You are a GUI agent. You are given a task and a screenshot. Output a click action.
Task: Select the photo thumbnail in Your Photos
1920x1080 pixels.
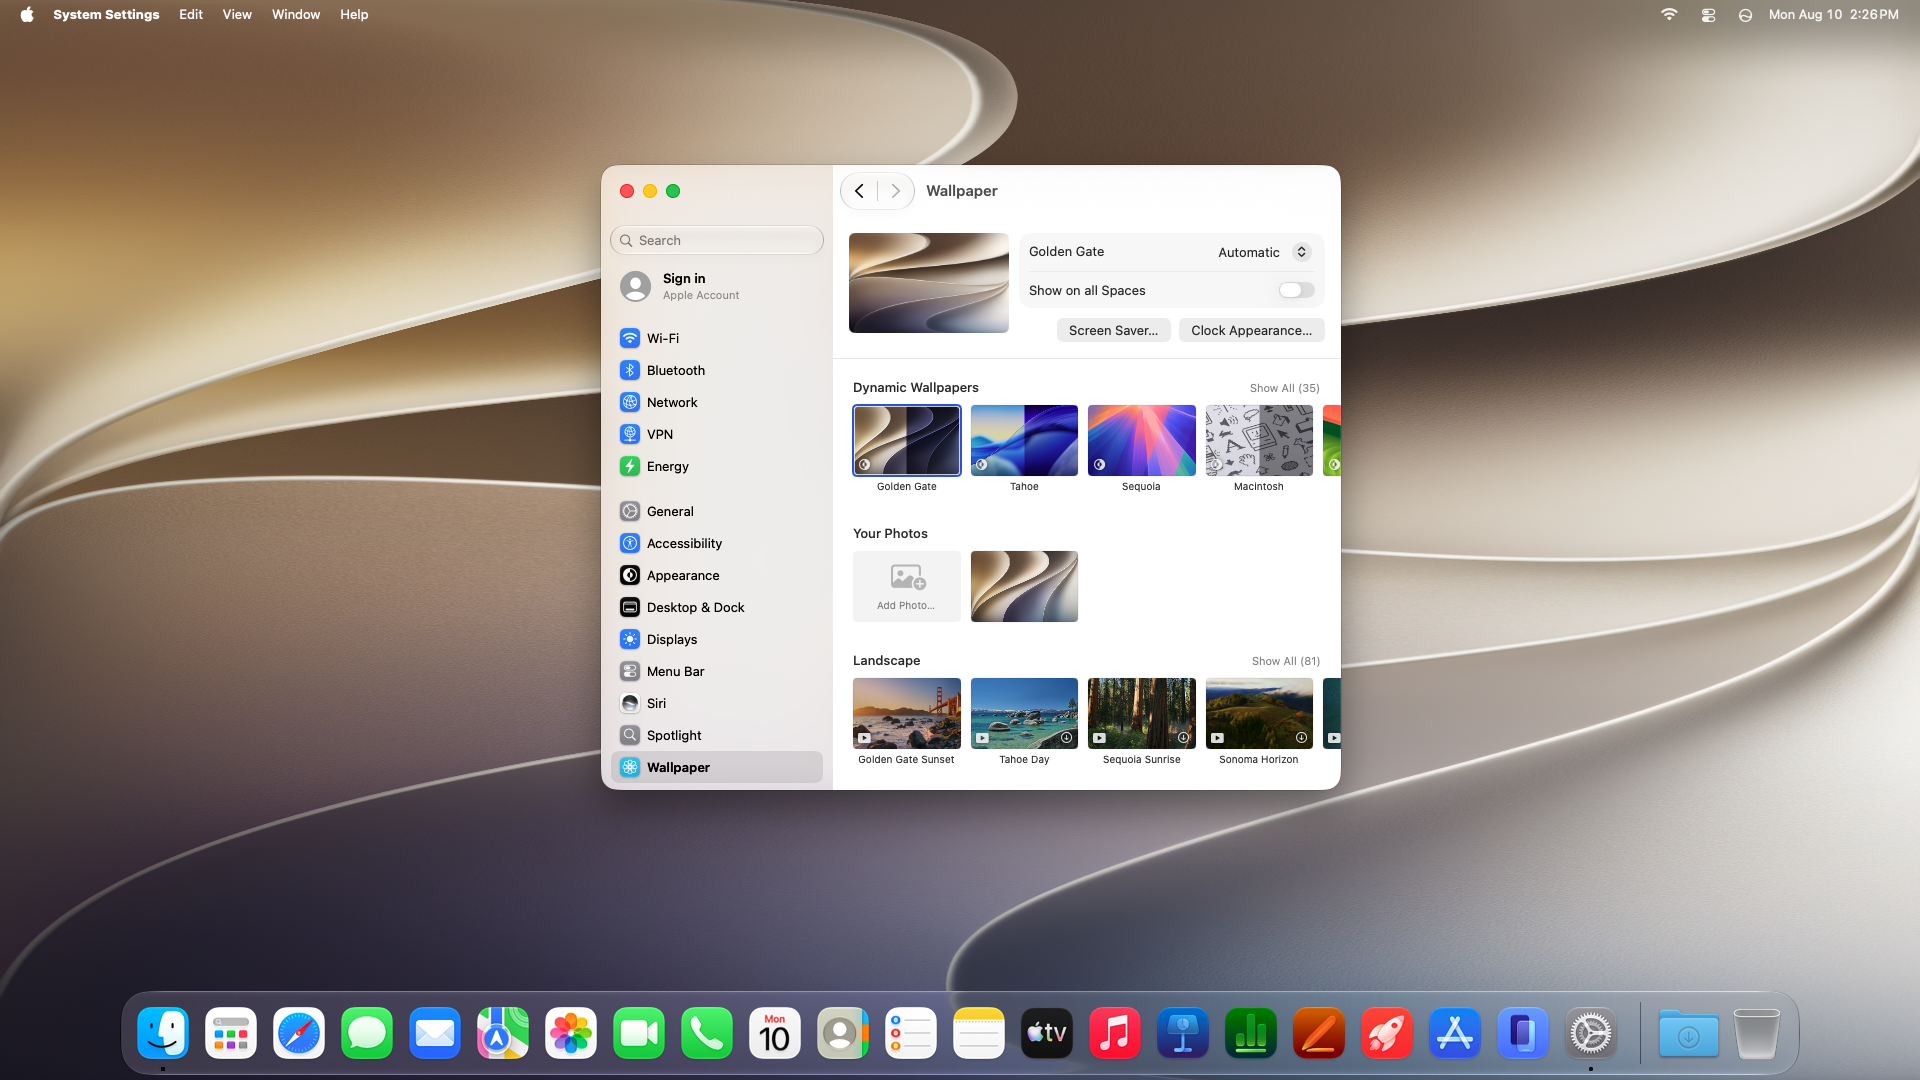1024,587
